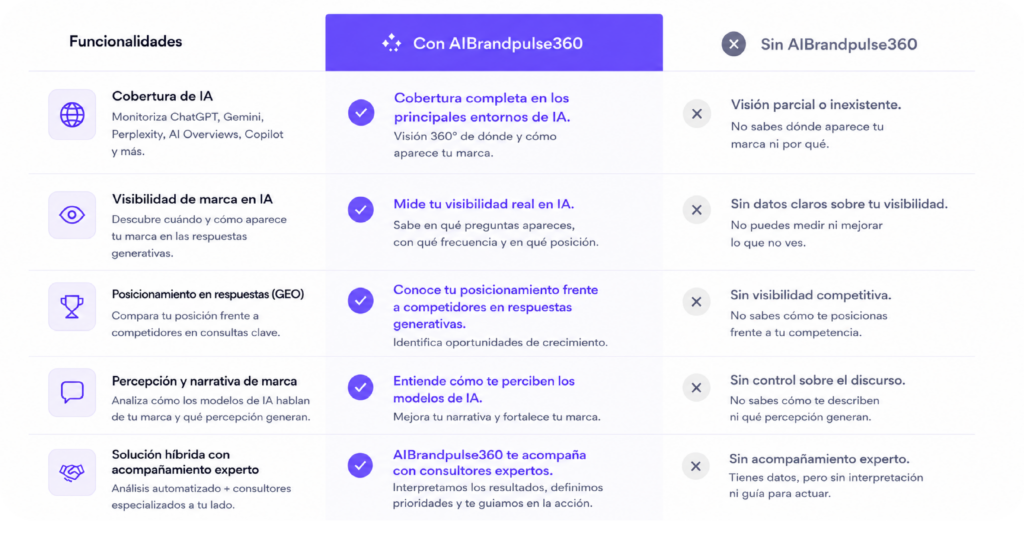Click Entiende cómo te perciben los modelos text
The width and height of the screenshot is (1024, 539).
tap(484, 389)
